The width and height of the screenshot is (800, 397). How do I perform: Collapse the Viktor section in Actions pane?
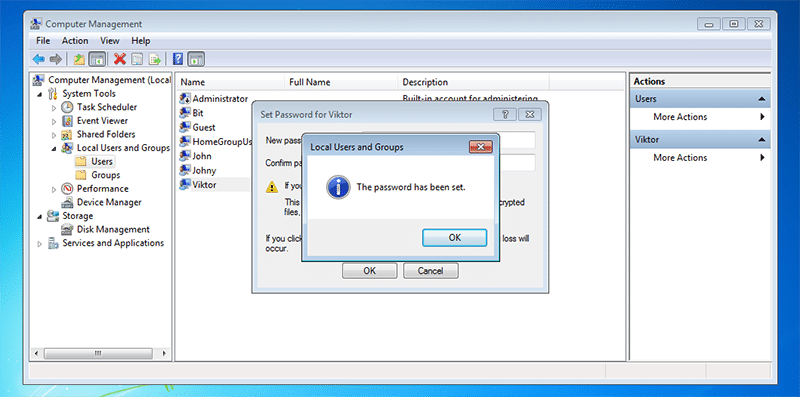coord(761,140)
